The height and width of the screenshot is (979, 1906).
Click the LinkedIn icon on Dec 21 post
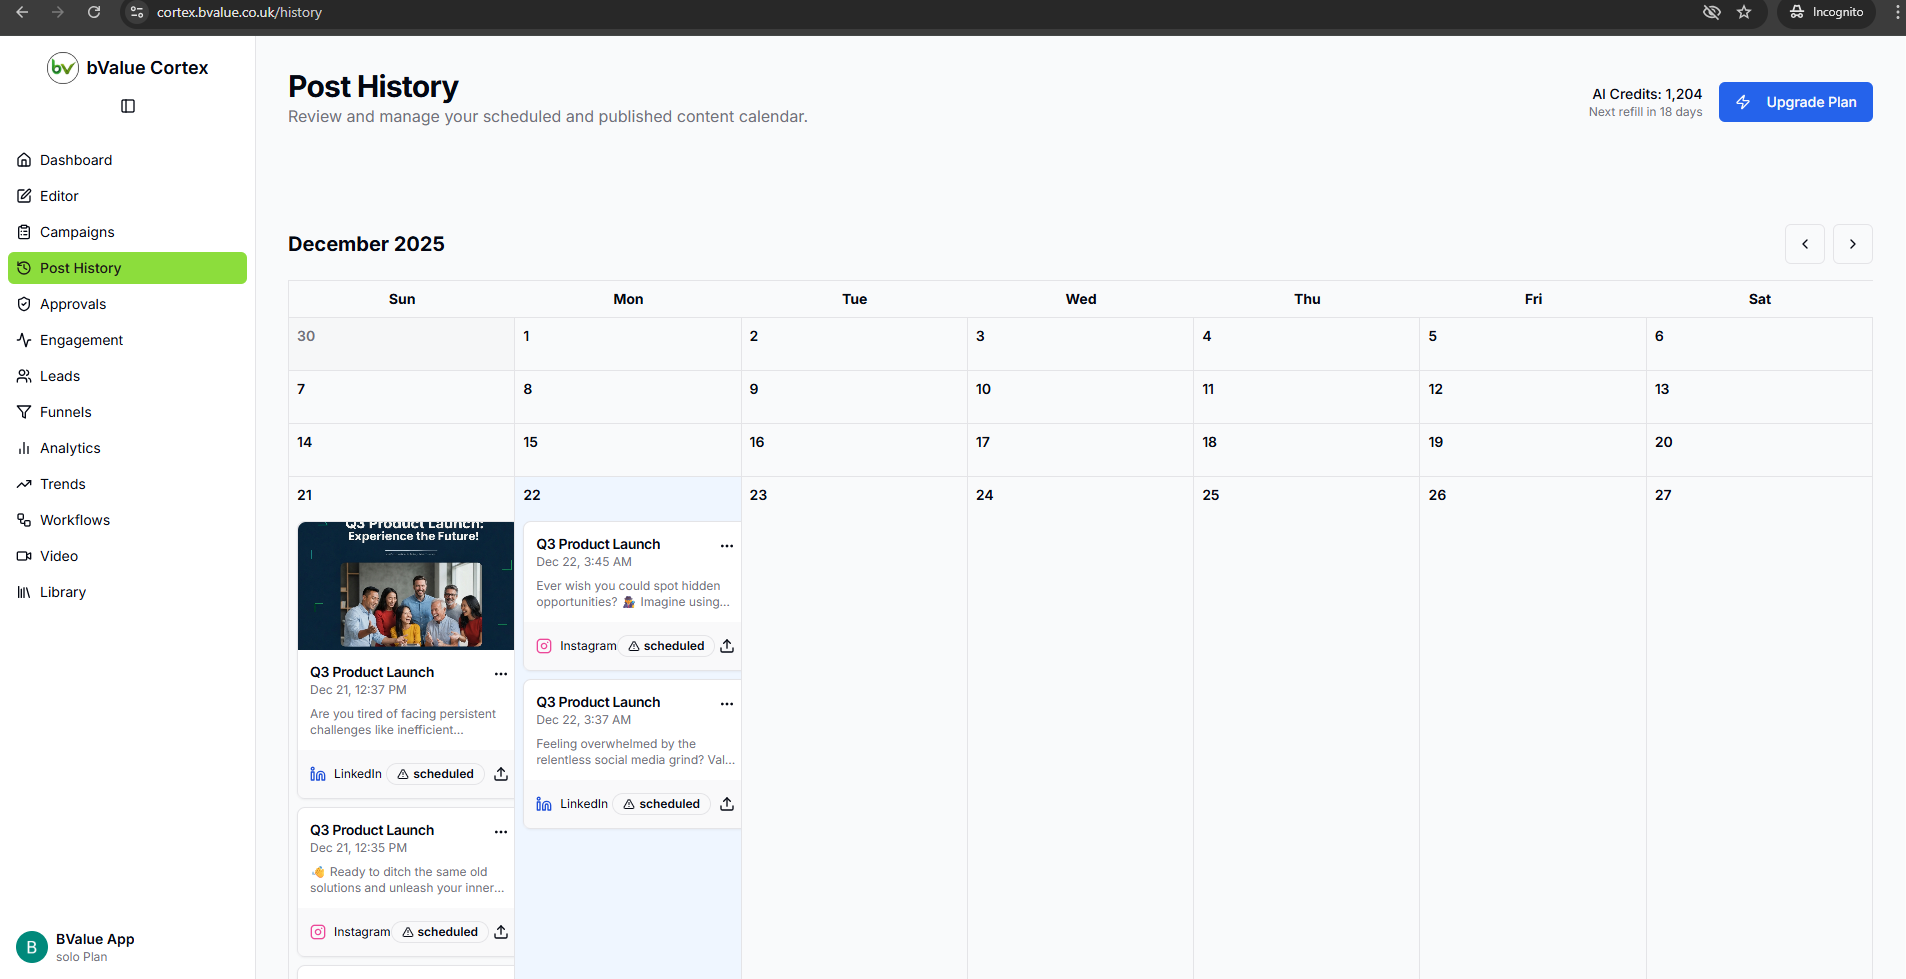tap(316, 773)
